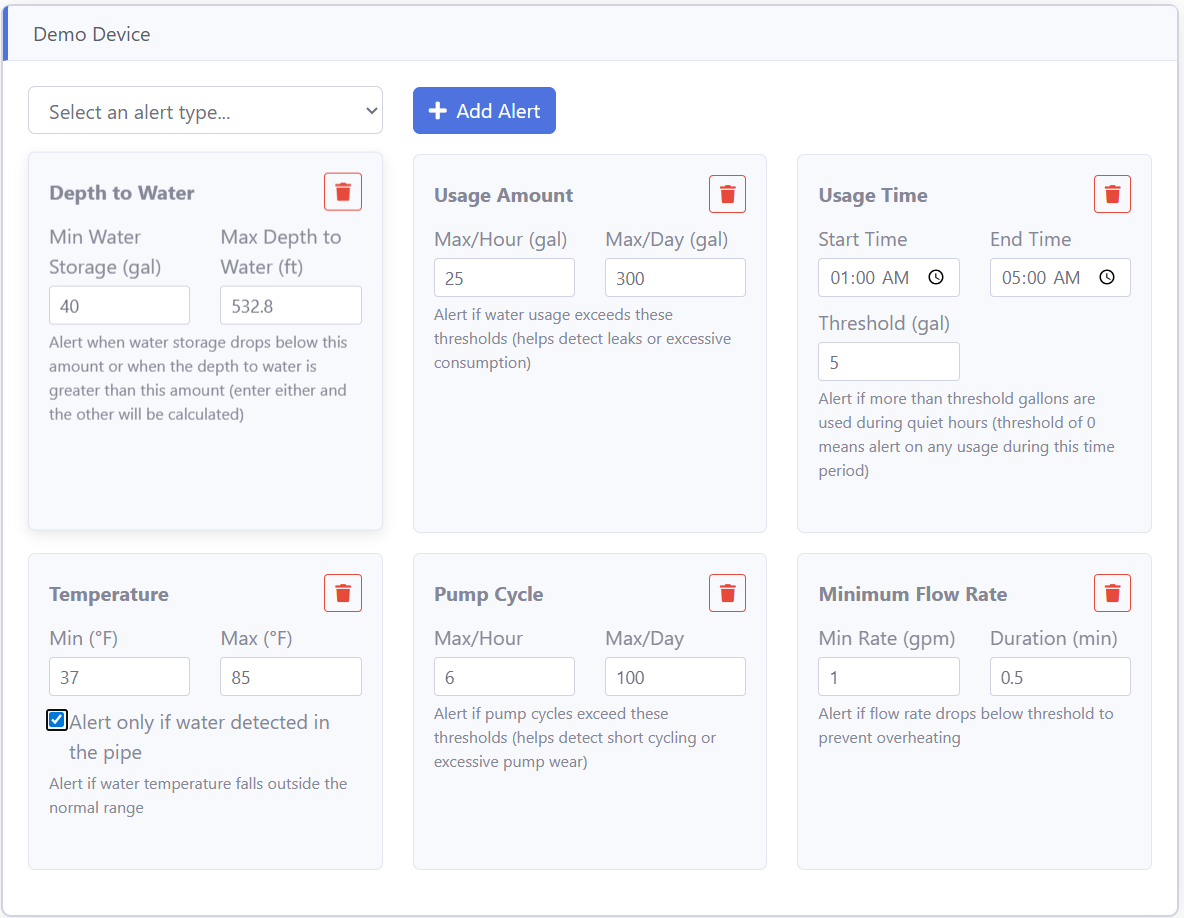The width and height of the screenshot is (1184, 918).
Task: Uncheck Alert only if water detected
Action: click(57, 720)
